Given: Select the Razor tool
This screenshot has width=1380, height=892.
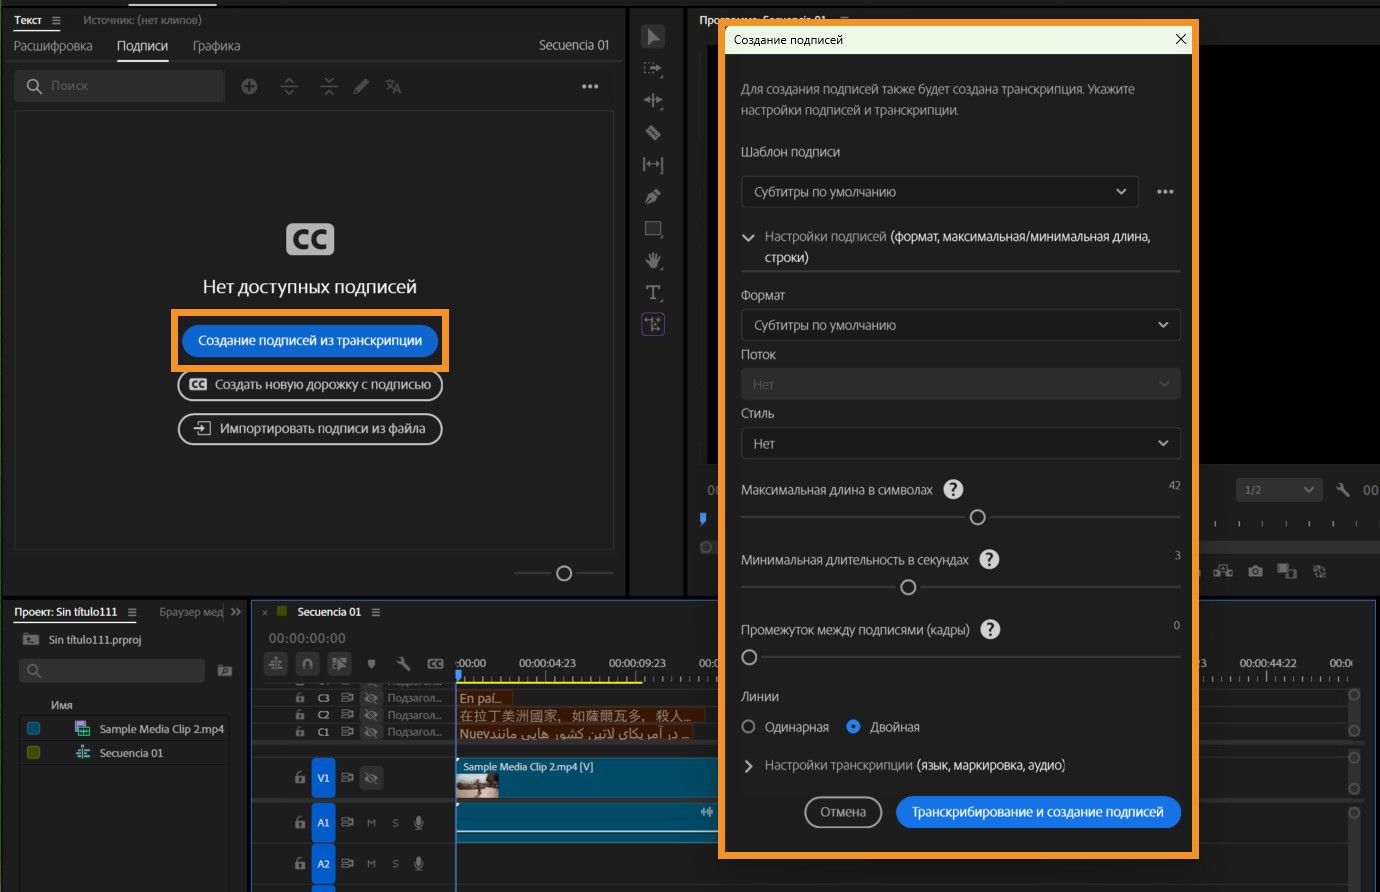Looking at the screenshot, I should [653, 133].
